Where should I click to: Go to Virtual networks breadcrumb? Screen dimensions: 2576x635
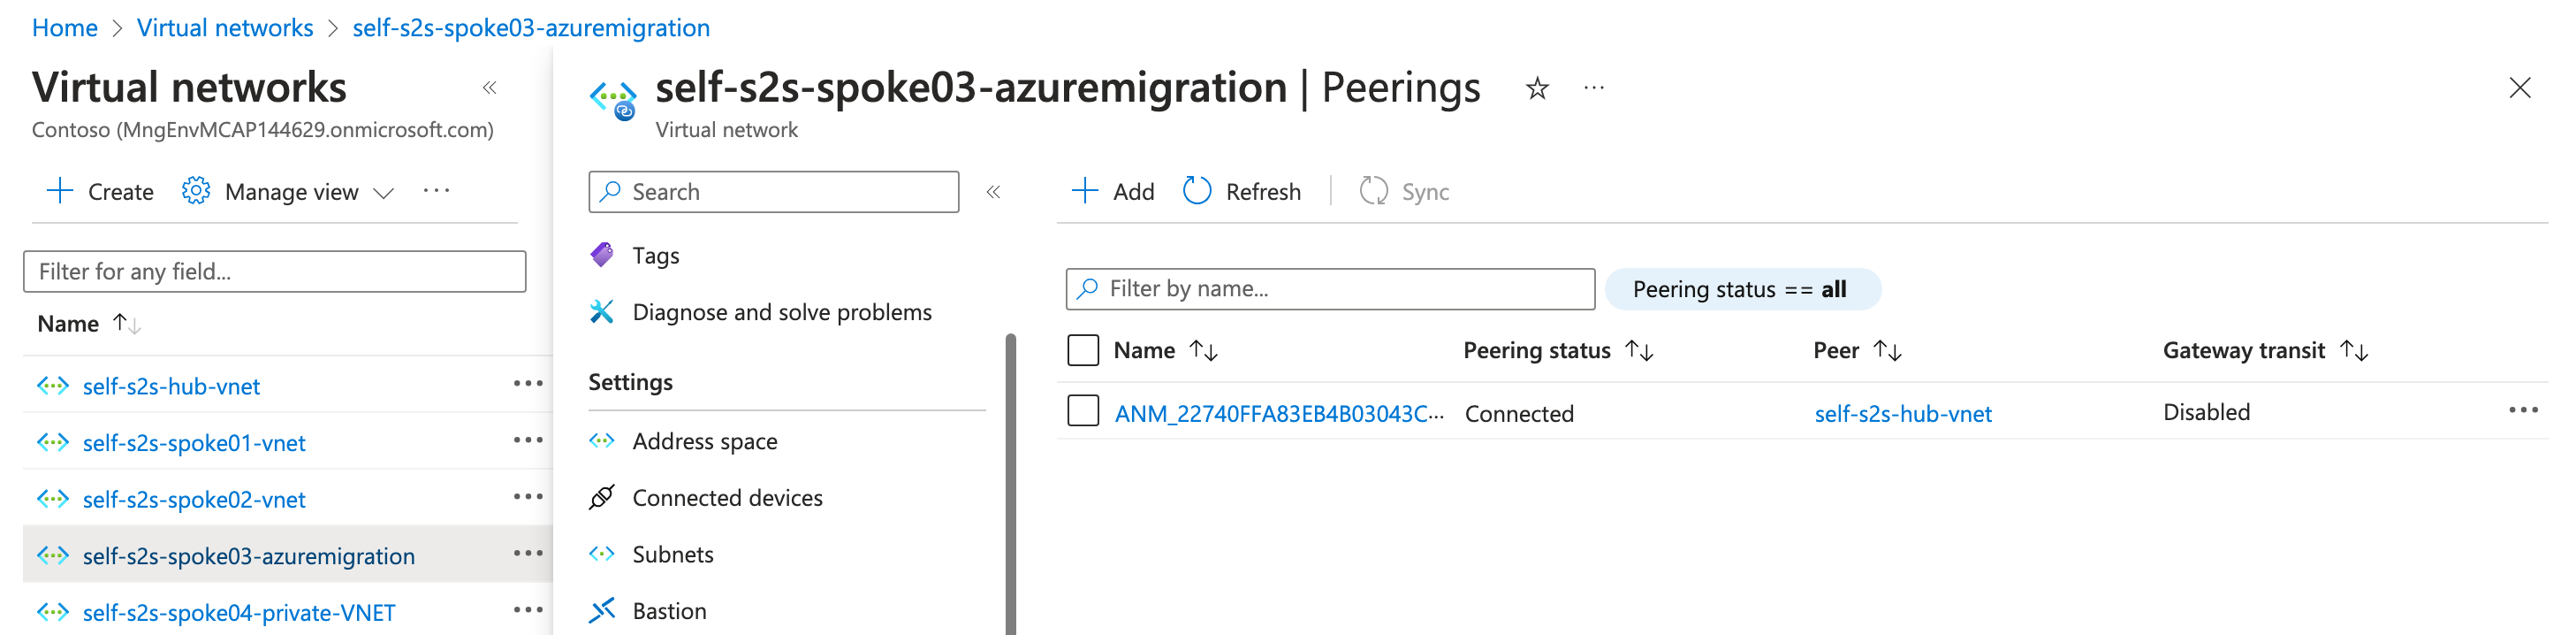click(225, 28)
